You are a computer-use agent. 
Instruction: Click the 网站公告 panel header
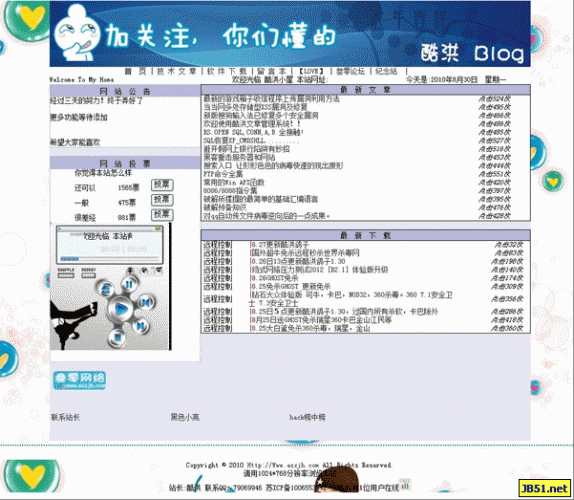click(x=125, y=91)
